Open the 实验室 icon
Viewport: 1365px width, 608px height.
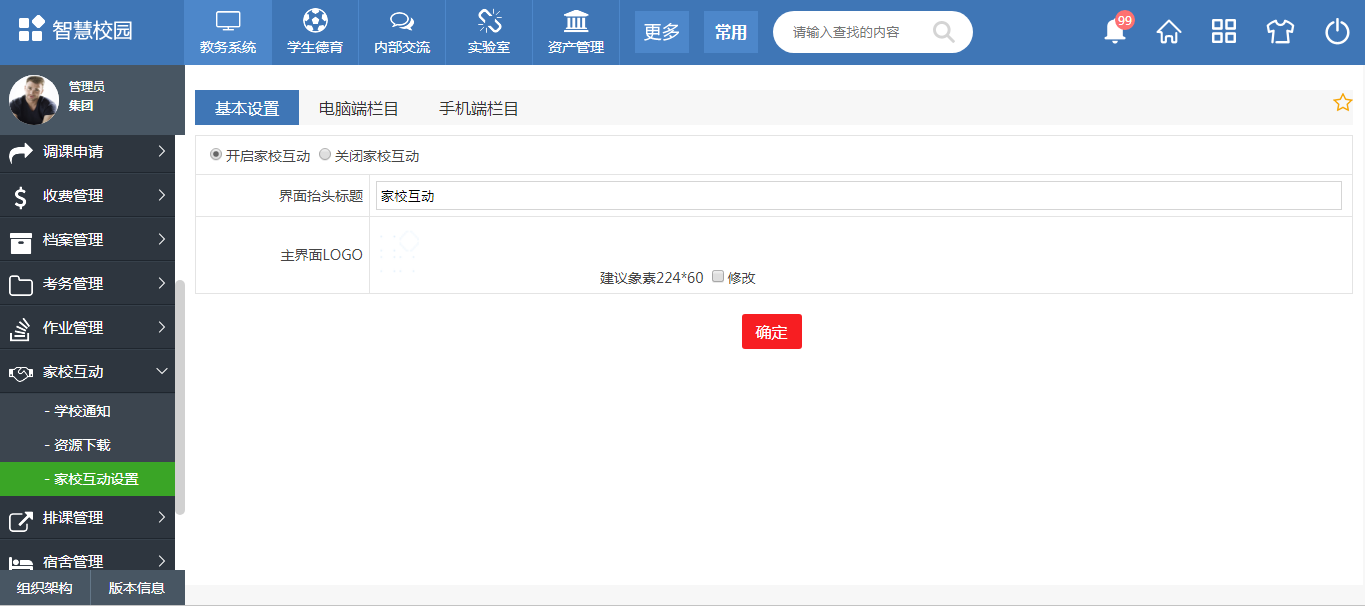(x=489, y=21)
